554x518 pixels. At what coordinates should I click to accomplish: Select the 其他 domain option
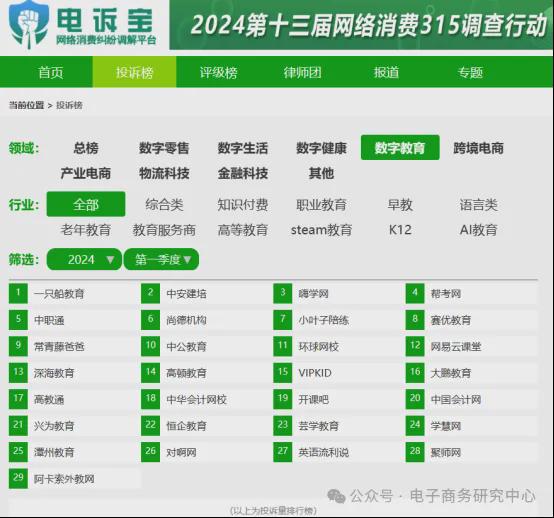click(321, 173)
